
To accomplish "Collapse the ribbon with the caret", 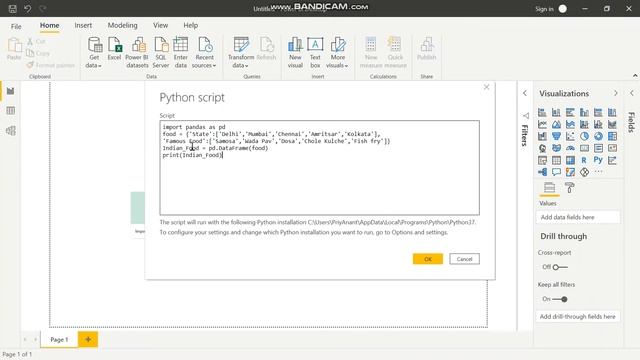I will 635,76.
